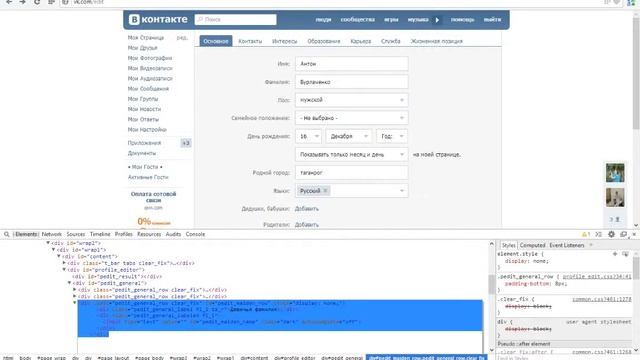Open Мои Настройки in sidebar
The height and width of the screenshot is (360, 640).
pos(147,129)
